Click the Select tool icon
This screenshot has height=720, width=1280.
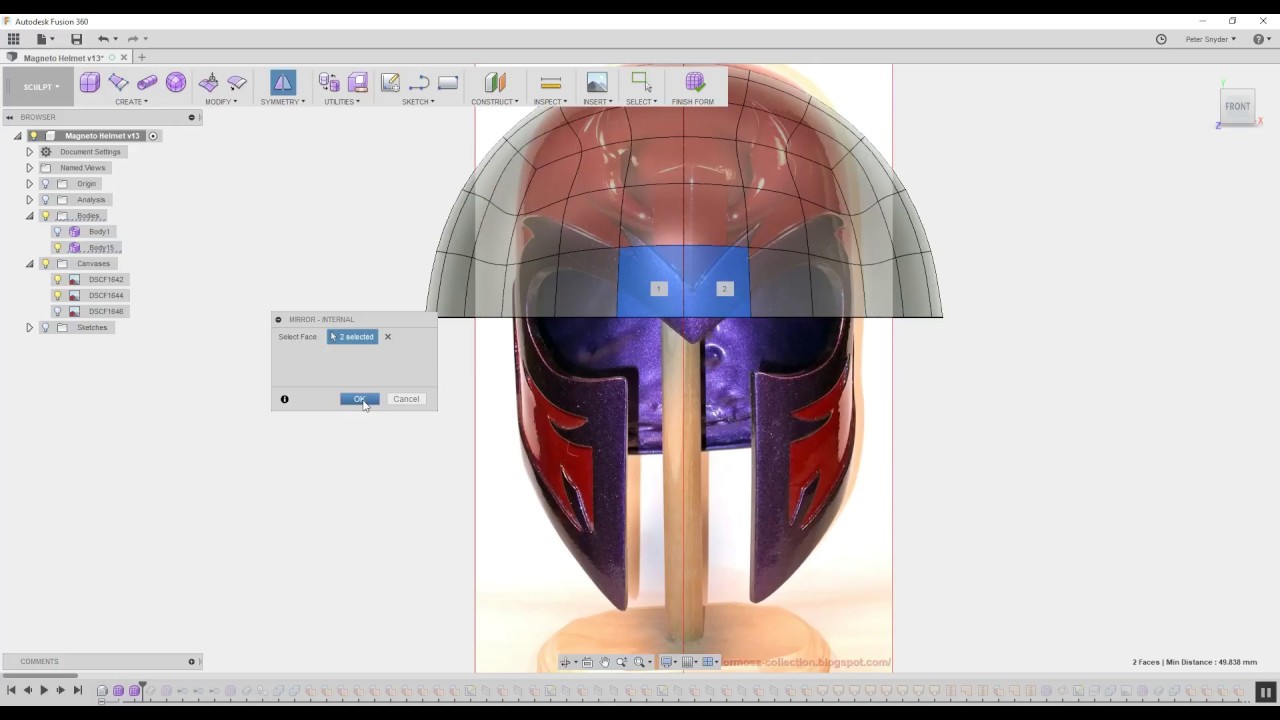(641, 83)
